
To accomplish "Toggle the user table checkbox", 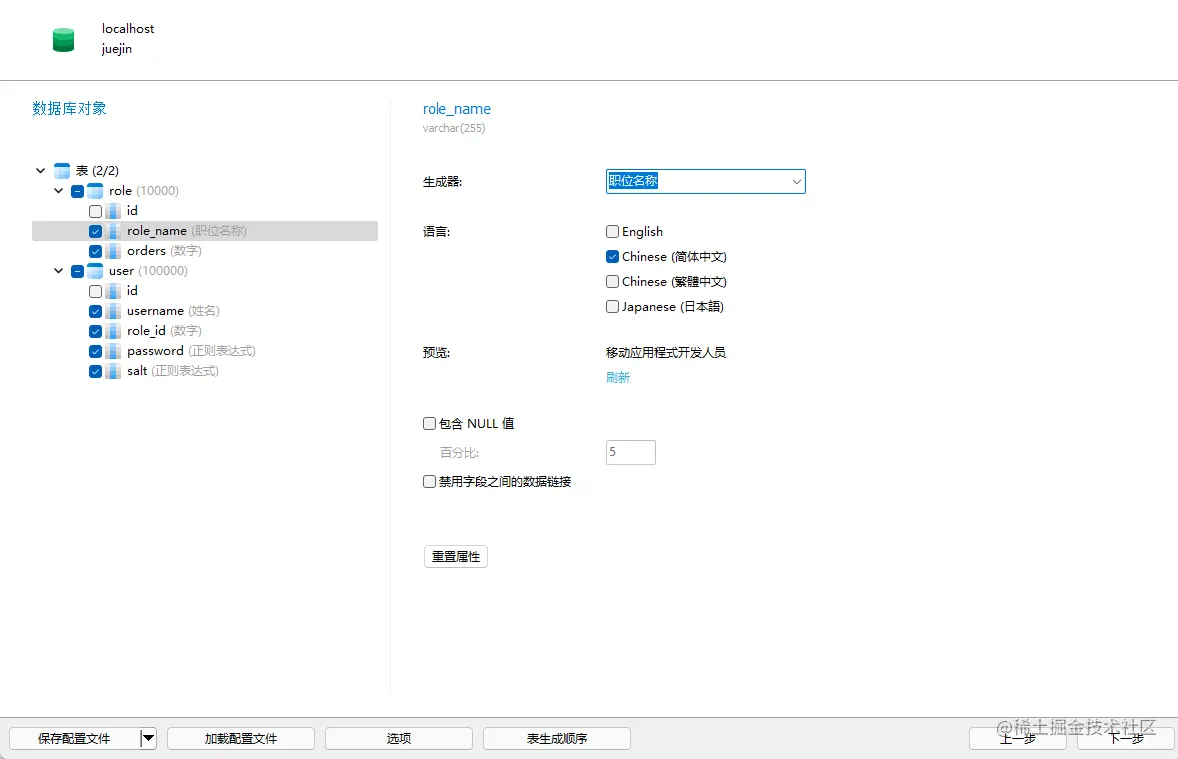I will pos(77,271).
